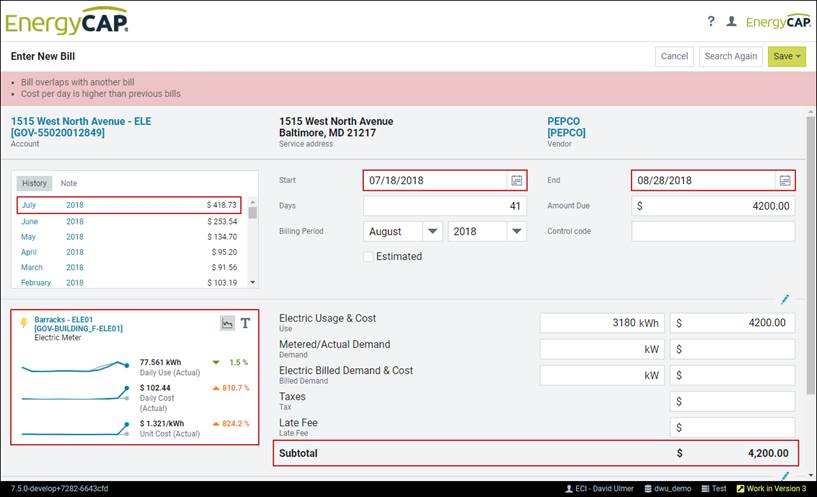This screenshot has height=497, width=817.
Task: Click the Barracks meter lightning bolt icon
Action: pos(24,322)
